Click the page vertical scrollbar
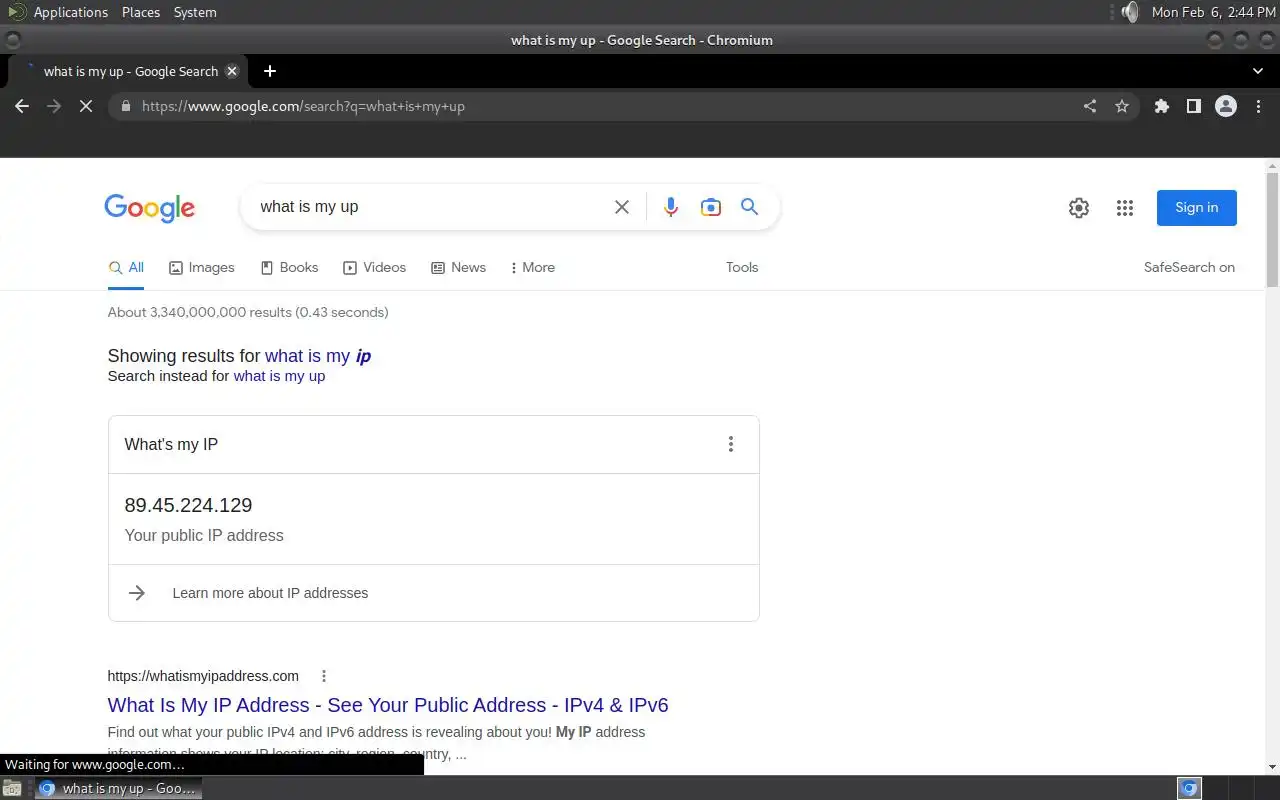Viewport: 1280px width, 800px height. tap(1272, 230)
